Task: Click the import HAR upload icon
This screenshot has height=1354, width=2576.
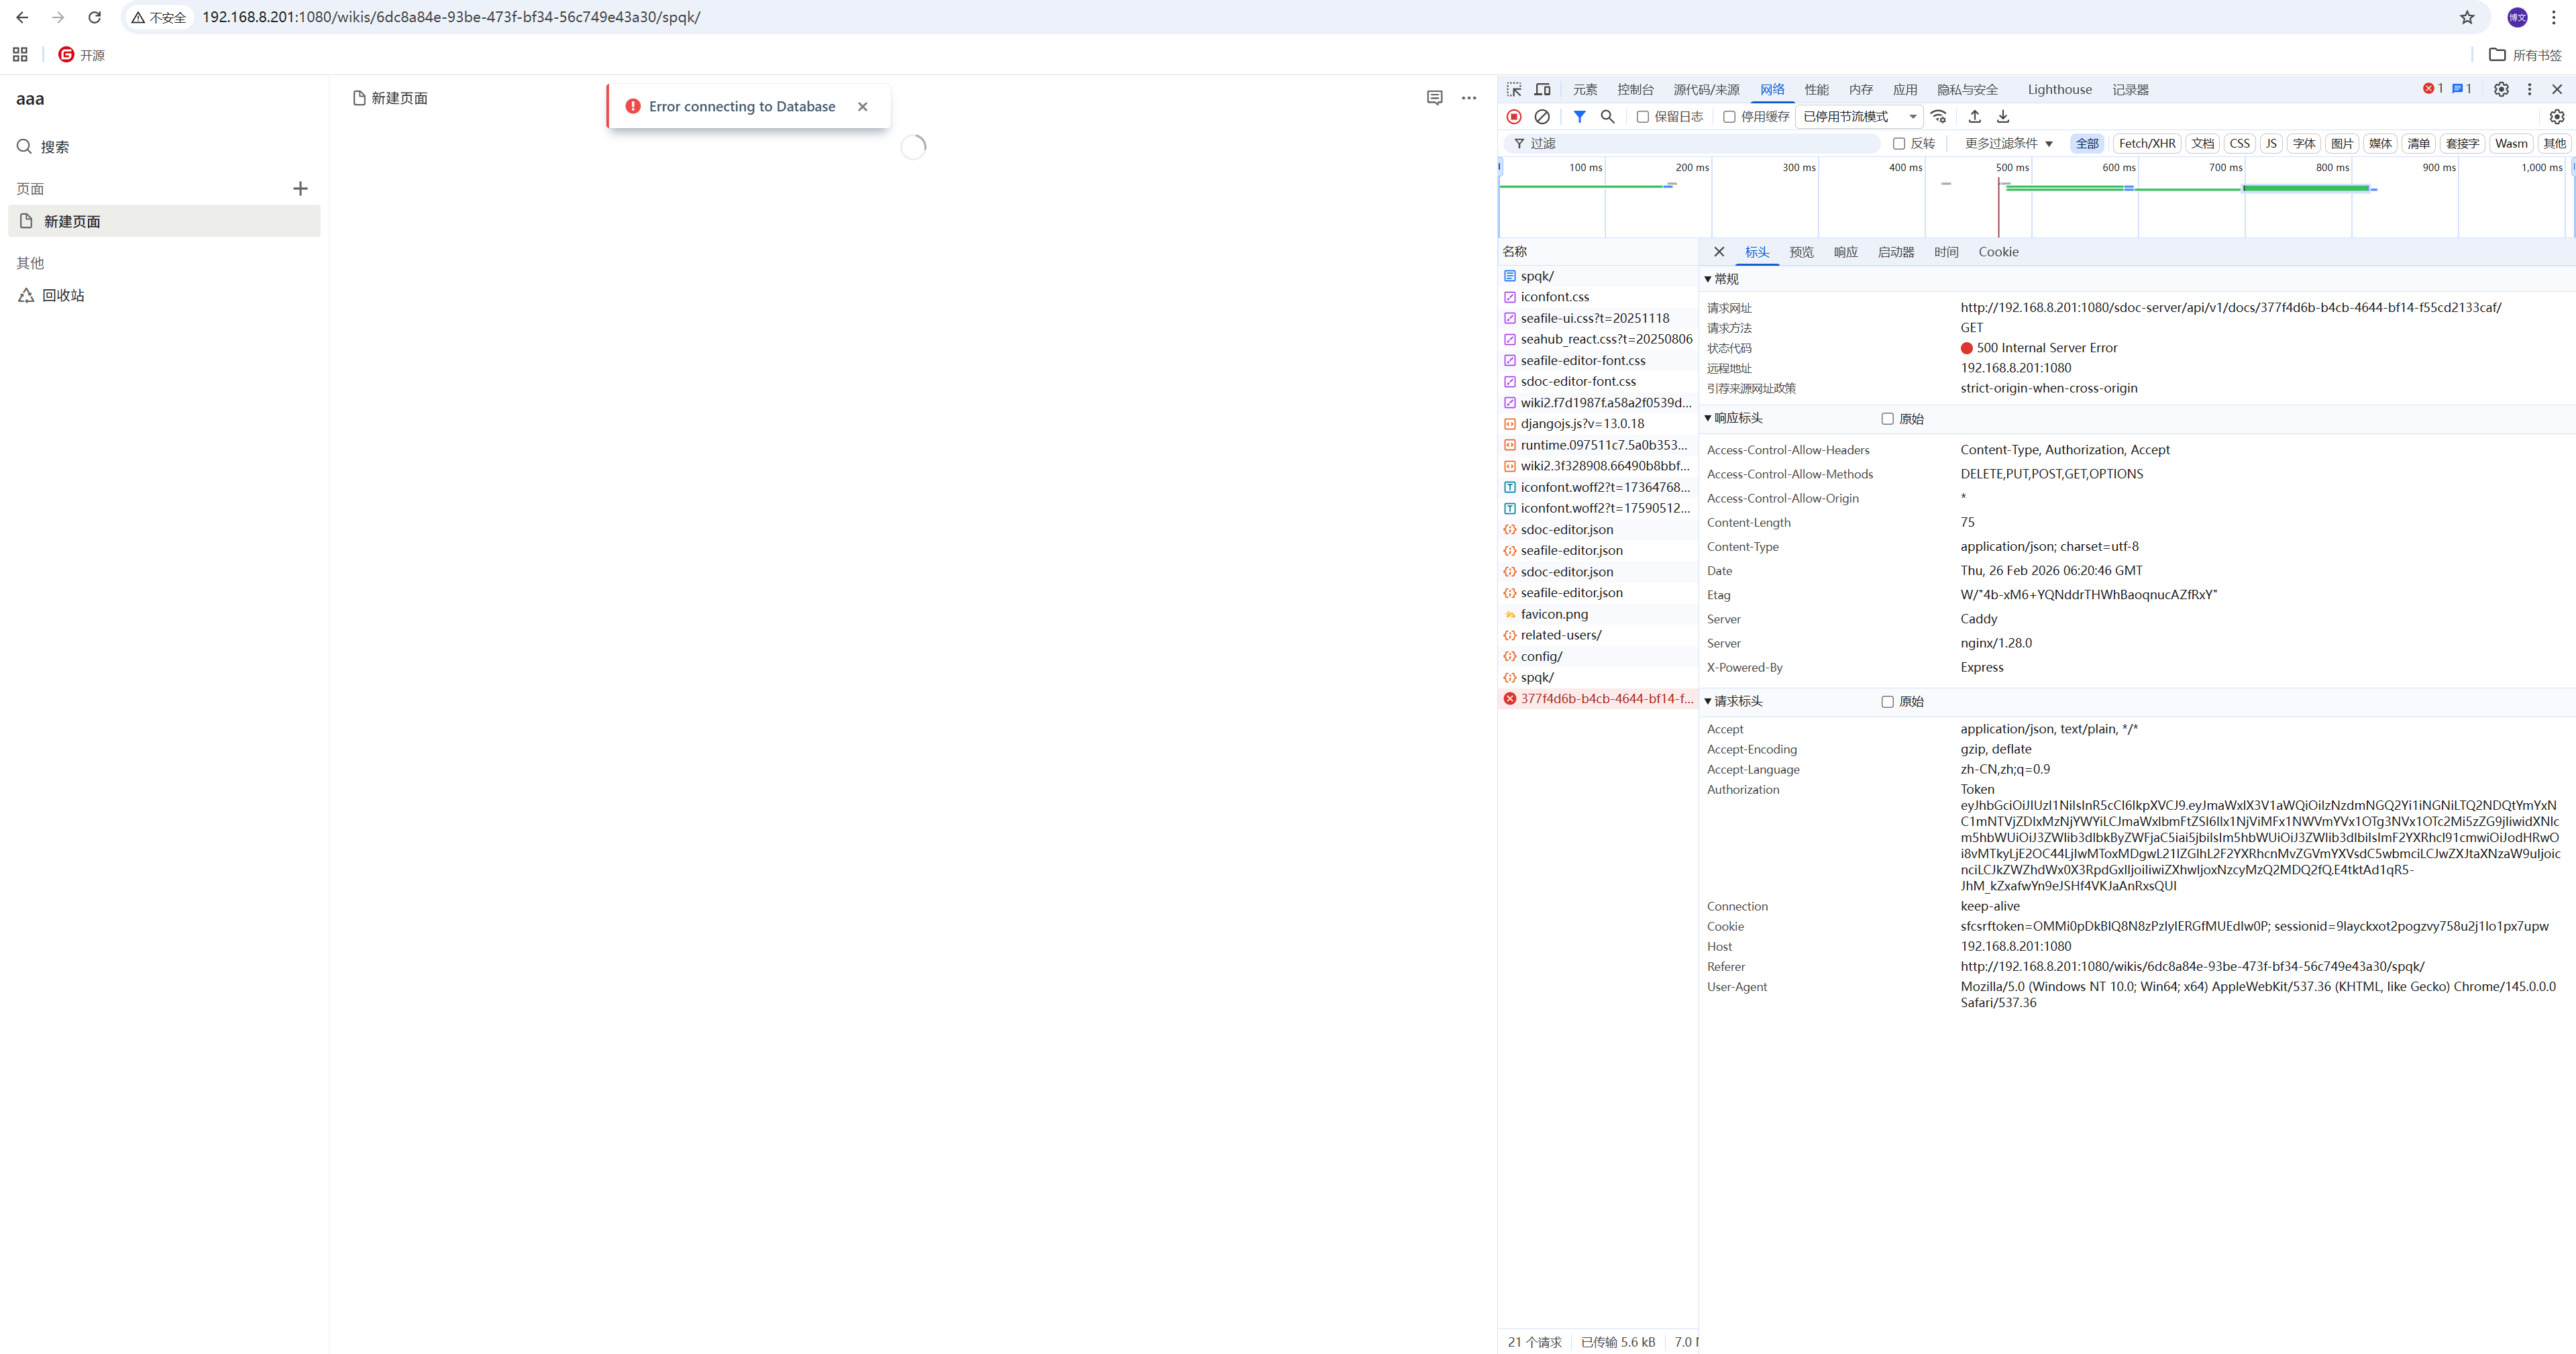Action: coord(1974,117)
